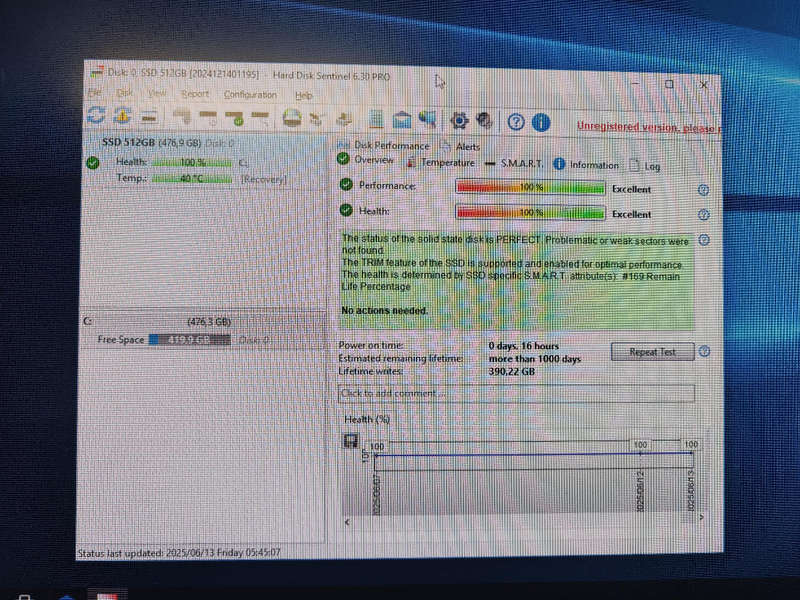Click the Refresh toolbar icon with blue arrows
The height and width of the screenshot is (600, 800).
pyautogui.click(x=96, y=115)
